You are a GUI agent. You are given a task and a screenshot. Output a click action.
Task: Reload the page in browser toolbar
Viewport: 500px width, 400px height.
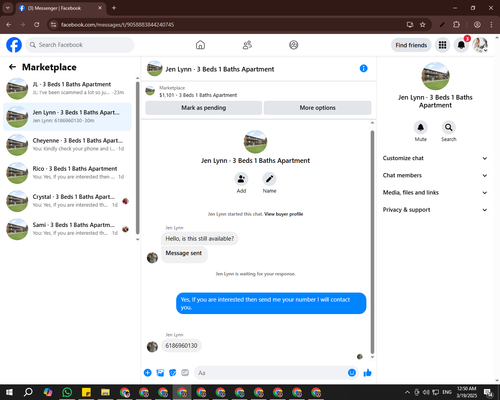tap(37, 24)
